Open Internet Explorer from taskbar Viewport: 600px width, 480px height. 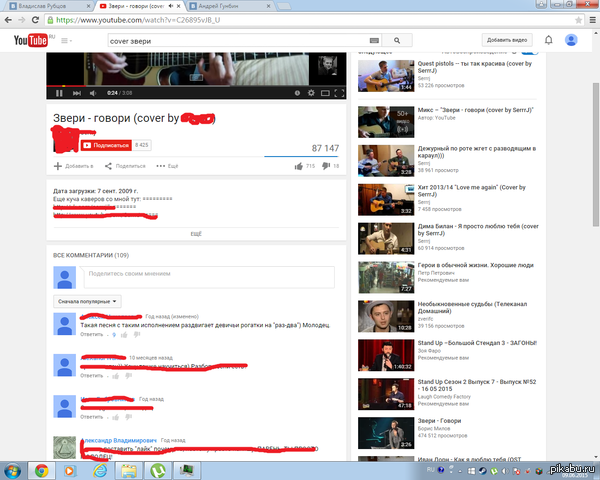pos(100,470)
